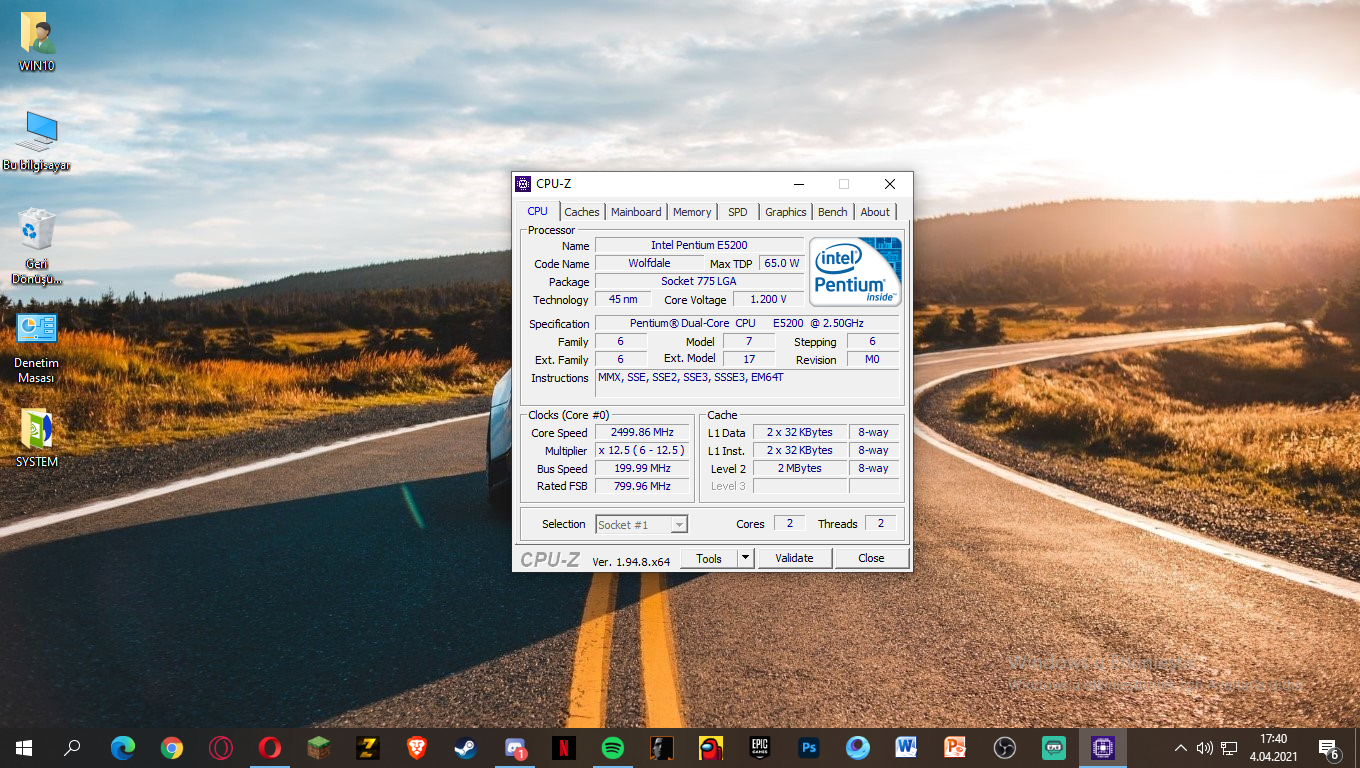Click the CPU-Z title bar app icon
The width and height of the screenshot is (1360, 768).
click(x=523, y=184)
